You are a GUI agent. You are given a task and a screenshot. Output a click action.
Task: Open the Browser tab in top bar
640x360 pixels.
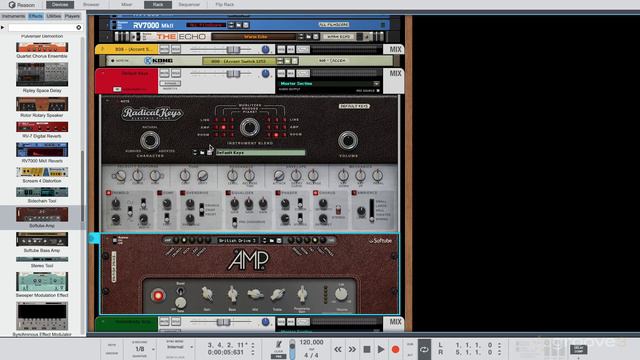coord(91,4)
